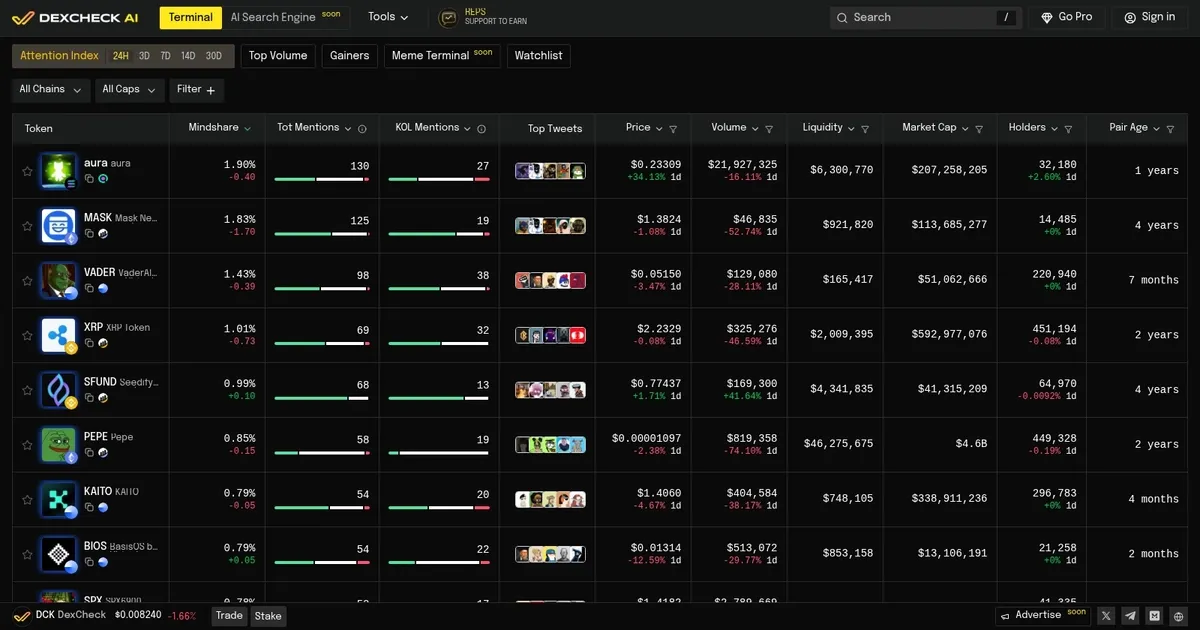
Task: Star MASK to add to watchlist
Action: tap(27, 226)
